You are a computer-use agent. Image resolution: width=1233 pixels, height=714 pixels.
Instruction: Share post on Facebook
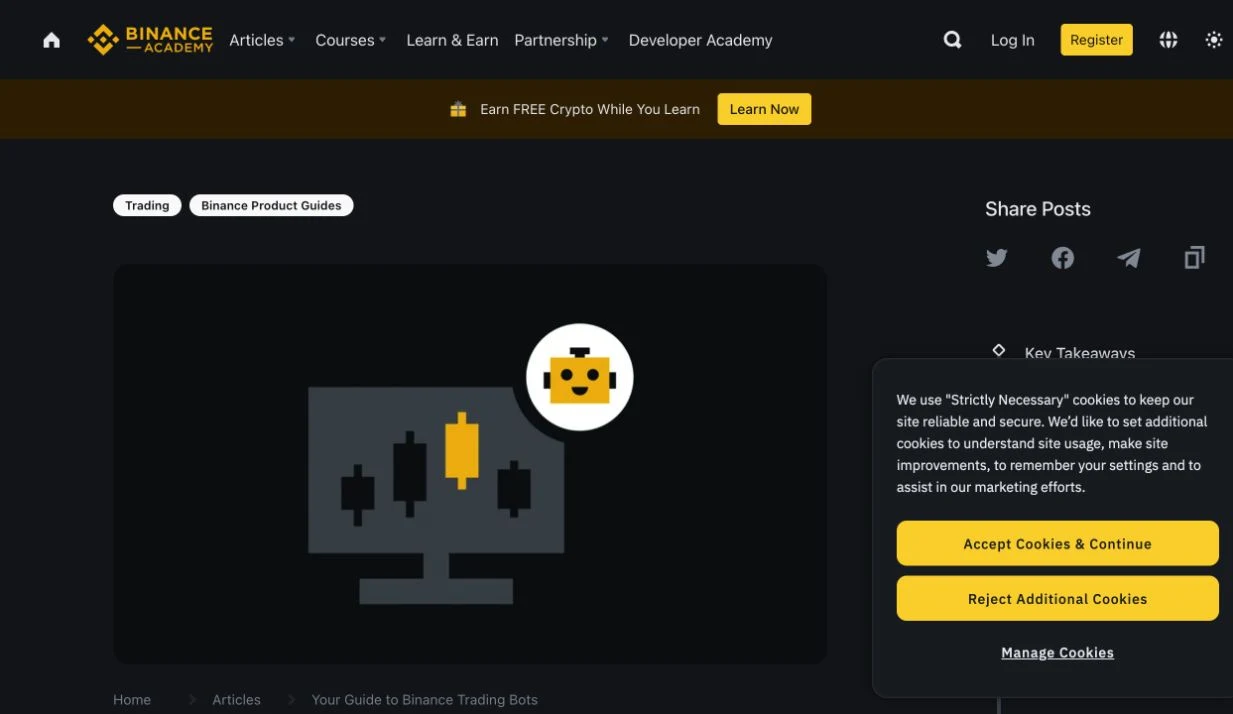click(1063, 258)
